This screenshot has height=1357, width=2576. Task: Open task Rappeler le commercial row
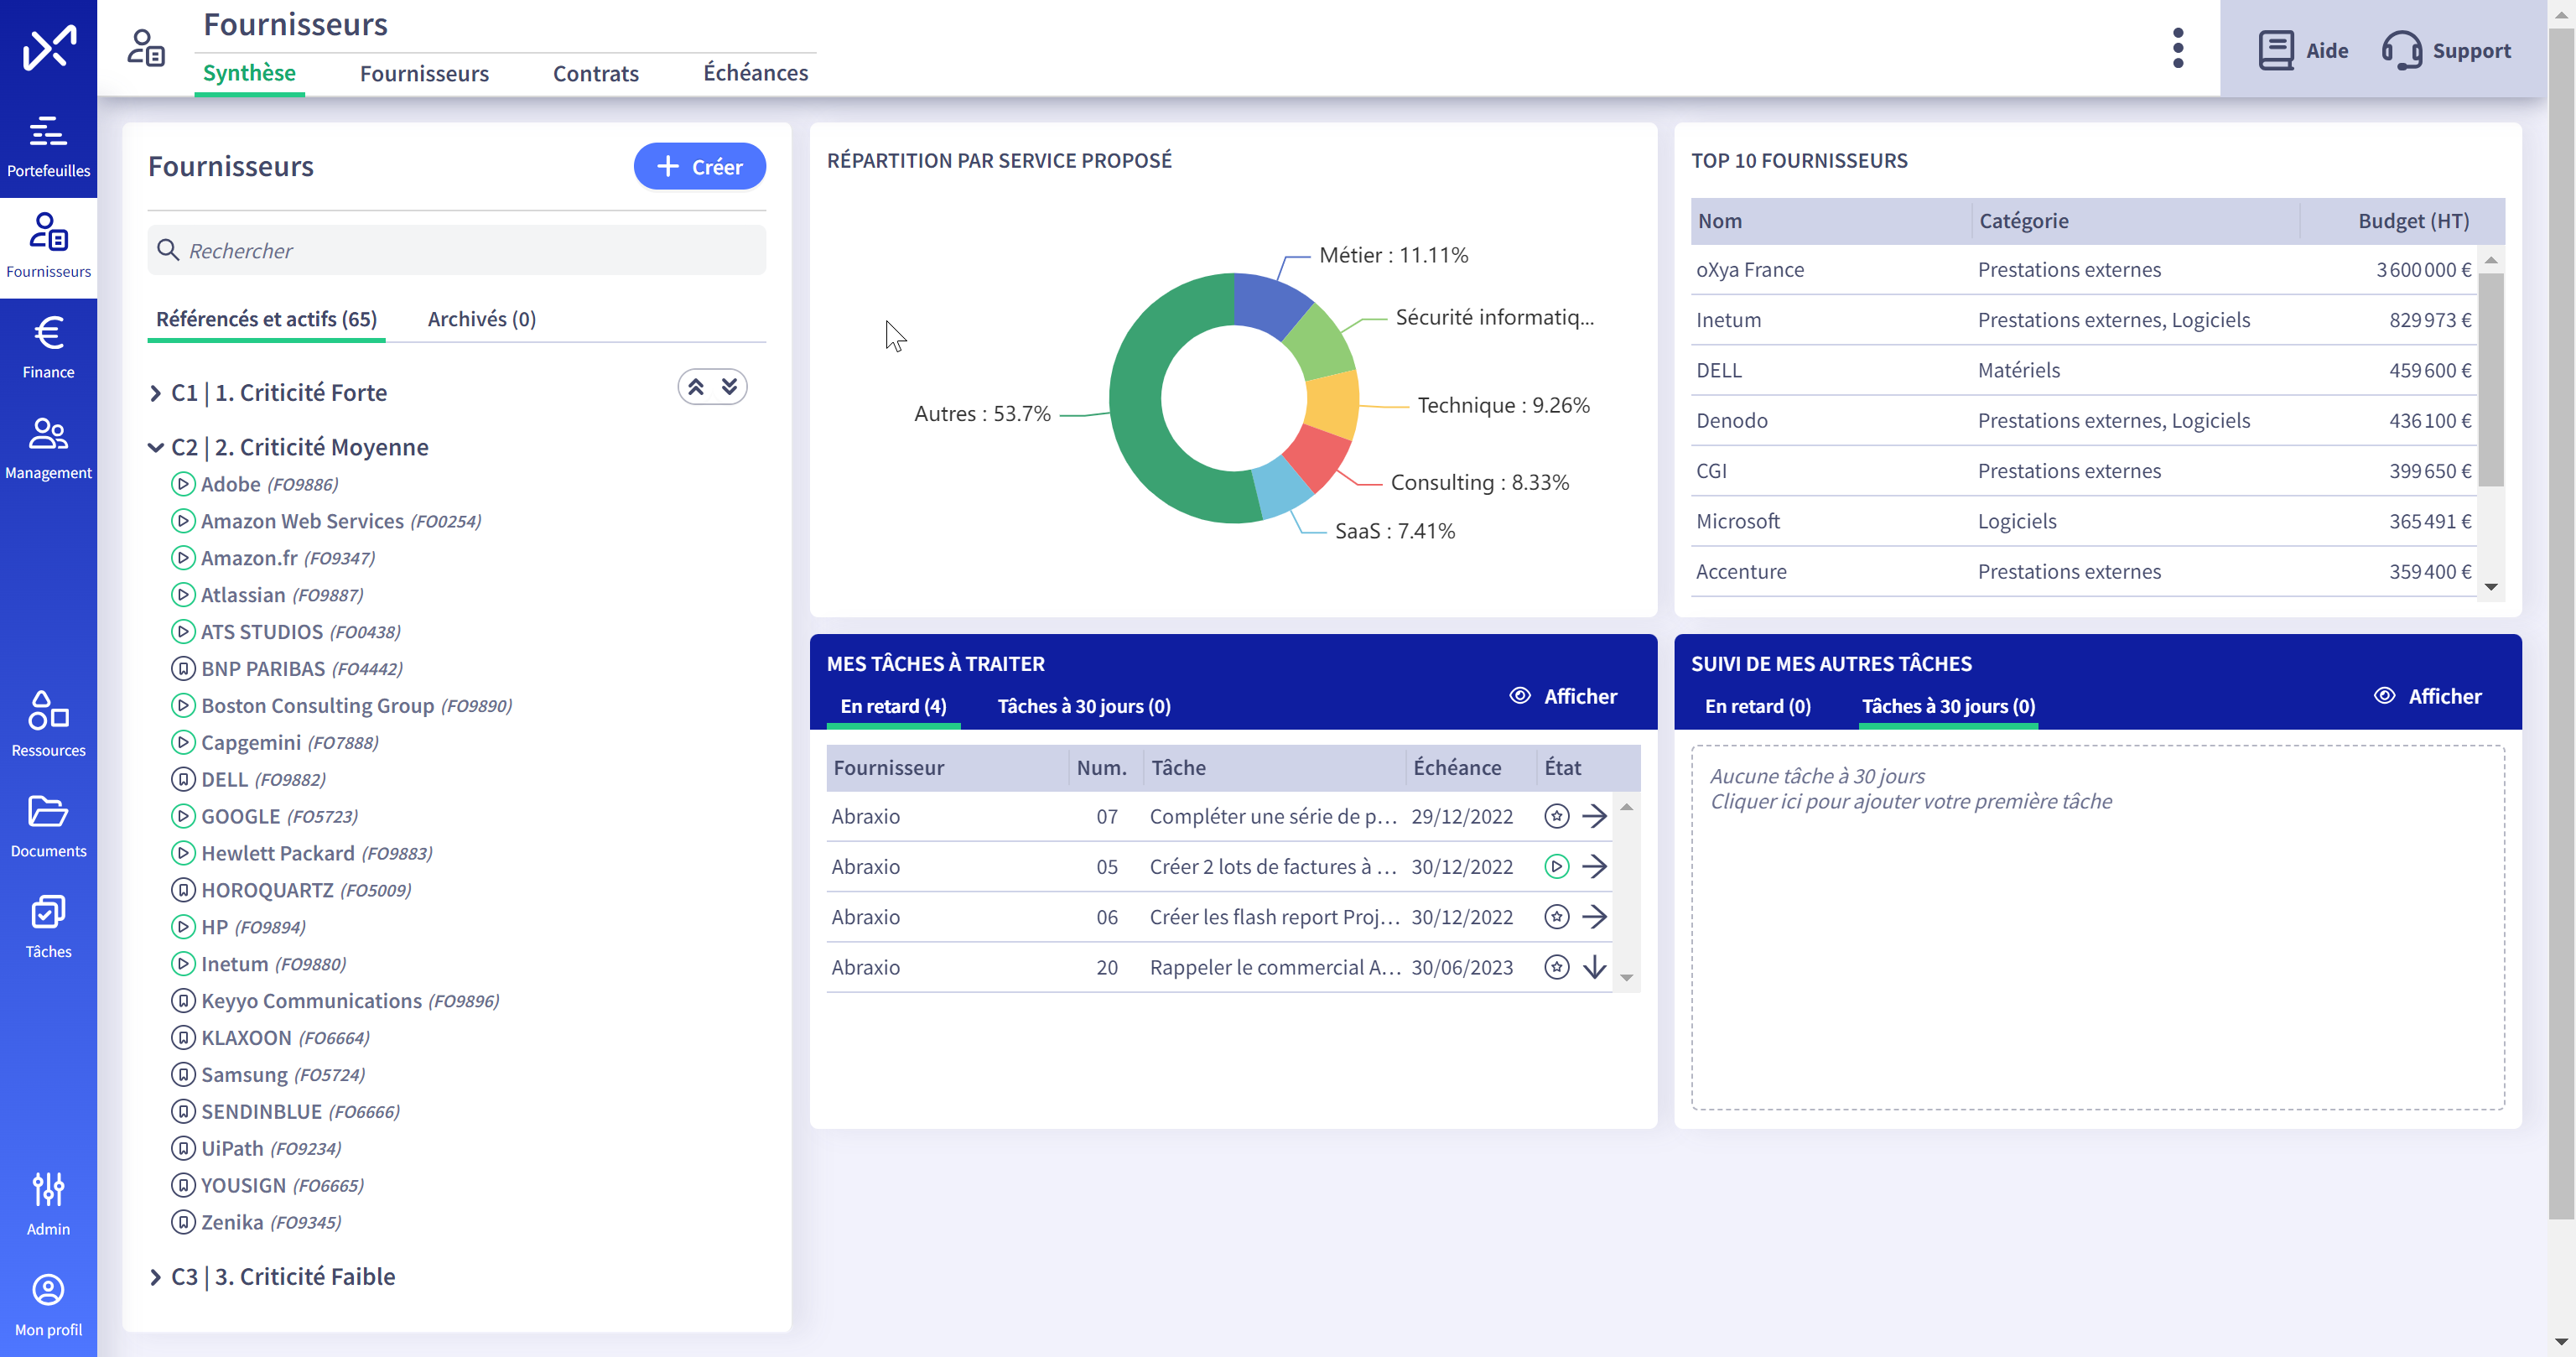point(1219,967)
